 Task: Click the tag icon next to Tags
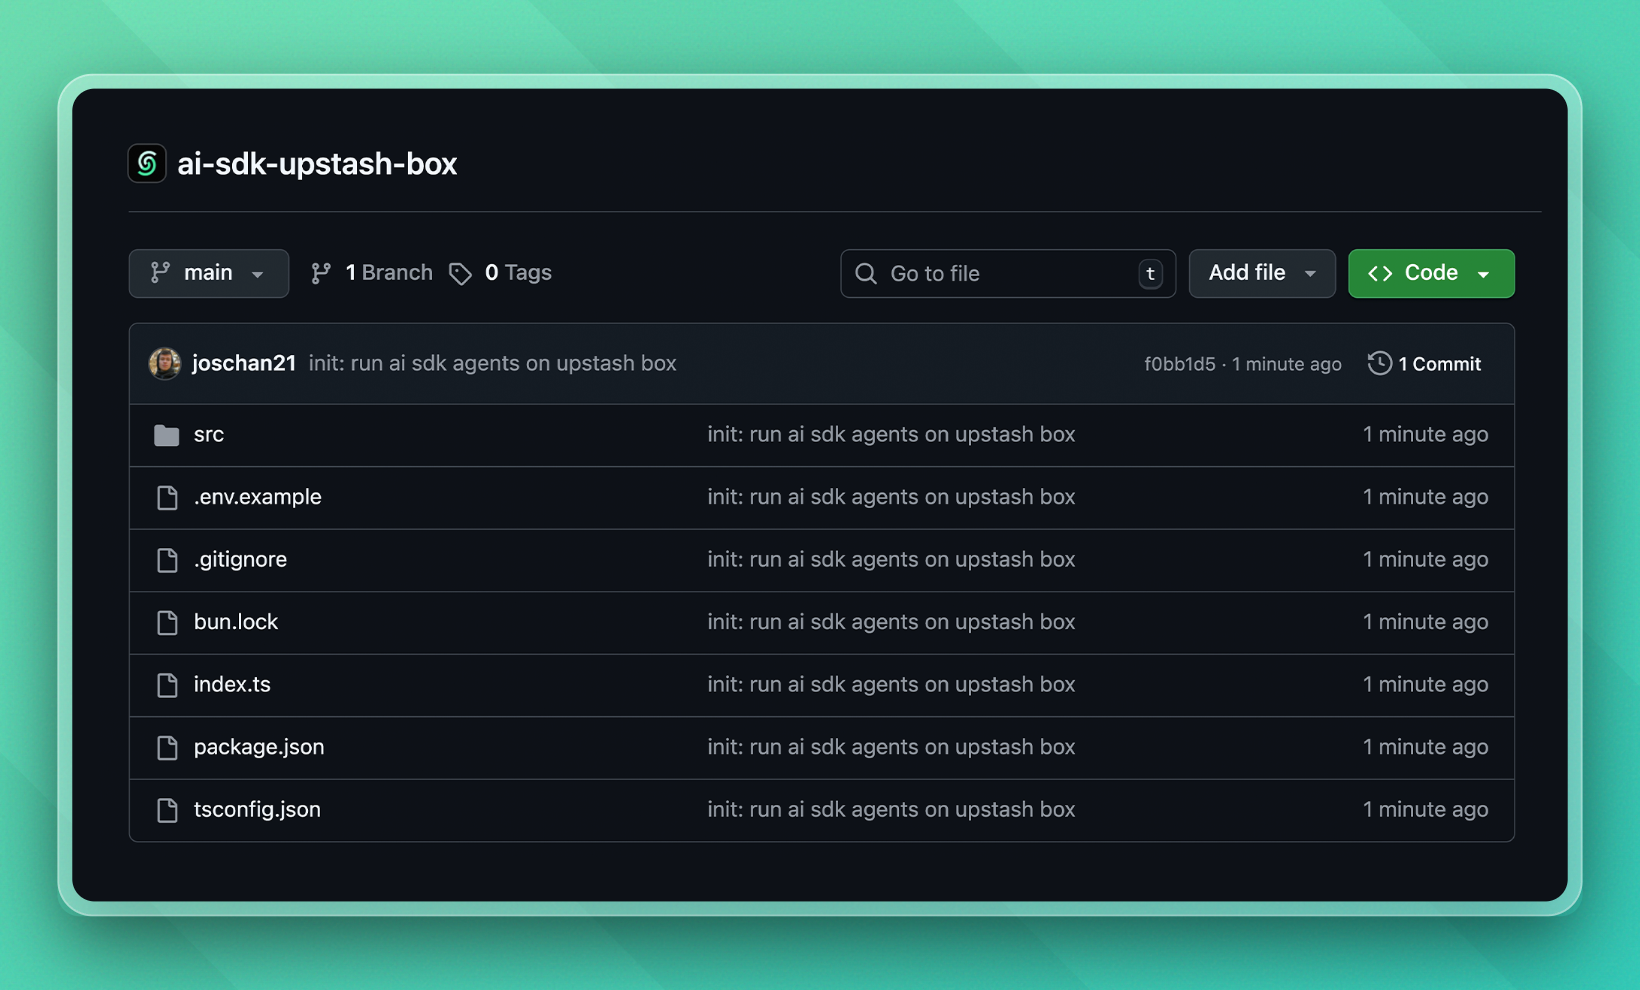pyautogui.click(x=460, y=273)
